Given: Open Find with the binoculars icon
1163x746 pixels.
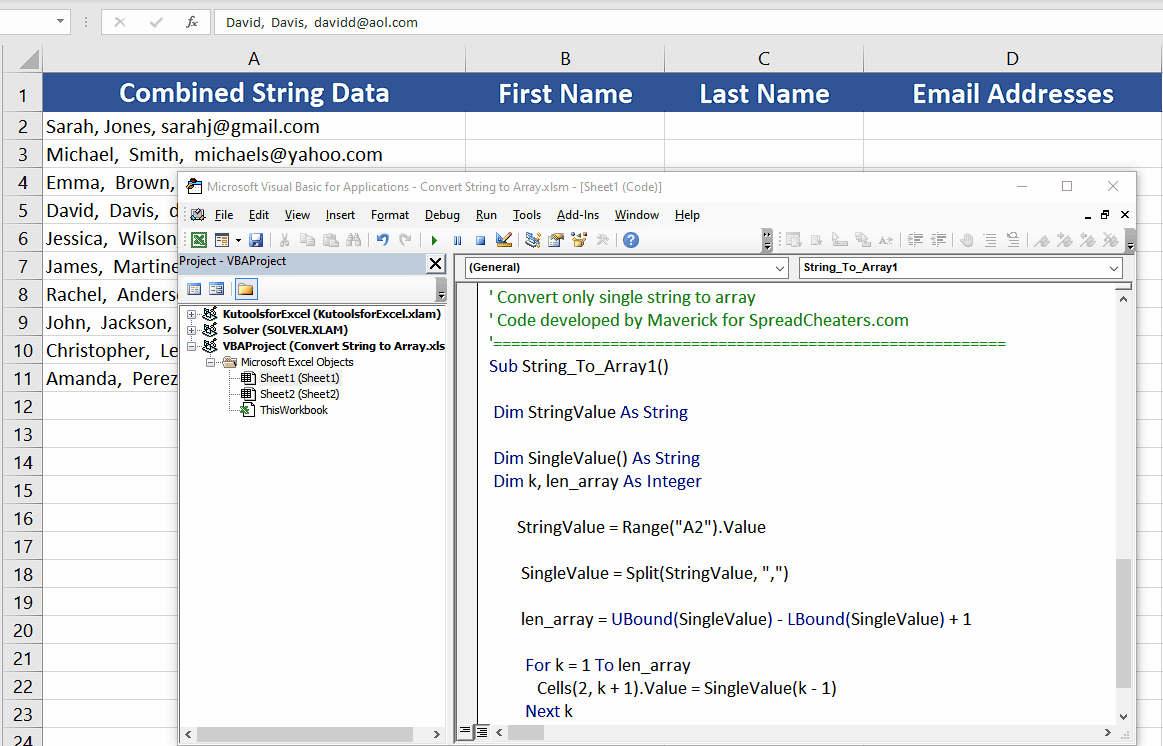Looking at the screenshot, I should coord(354,240).
